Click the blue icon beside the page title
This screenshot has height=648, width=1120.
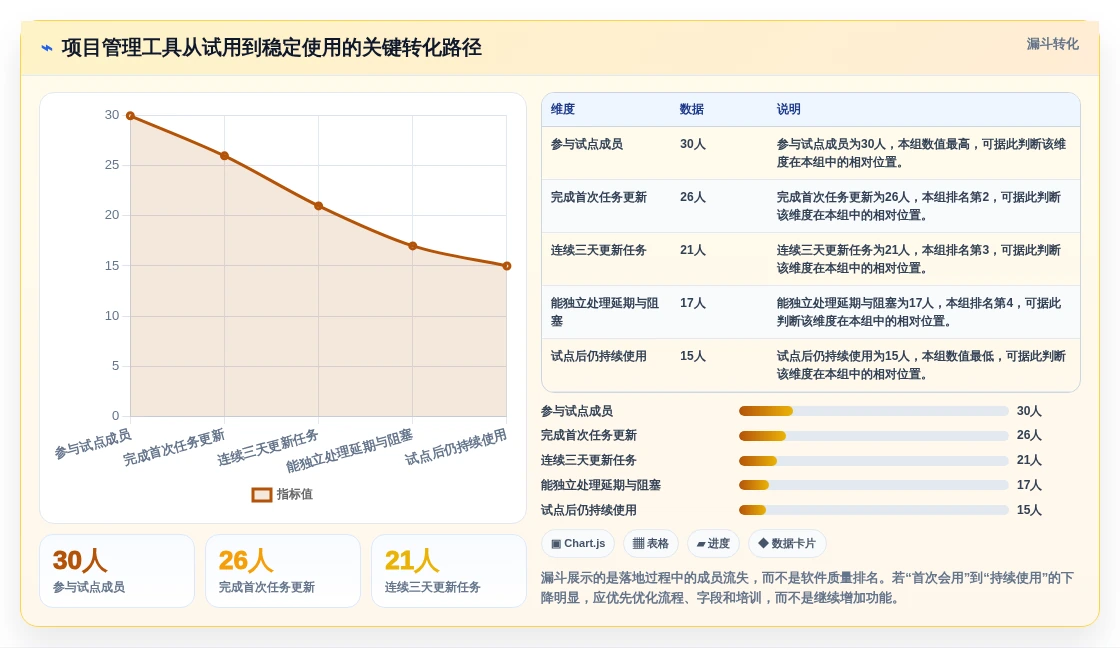(x=47, y=48)
